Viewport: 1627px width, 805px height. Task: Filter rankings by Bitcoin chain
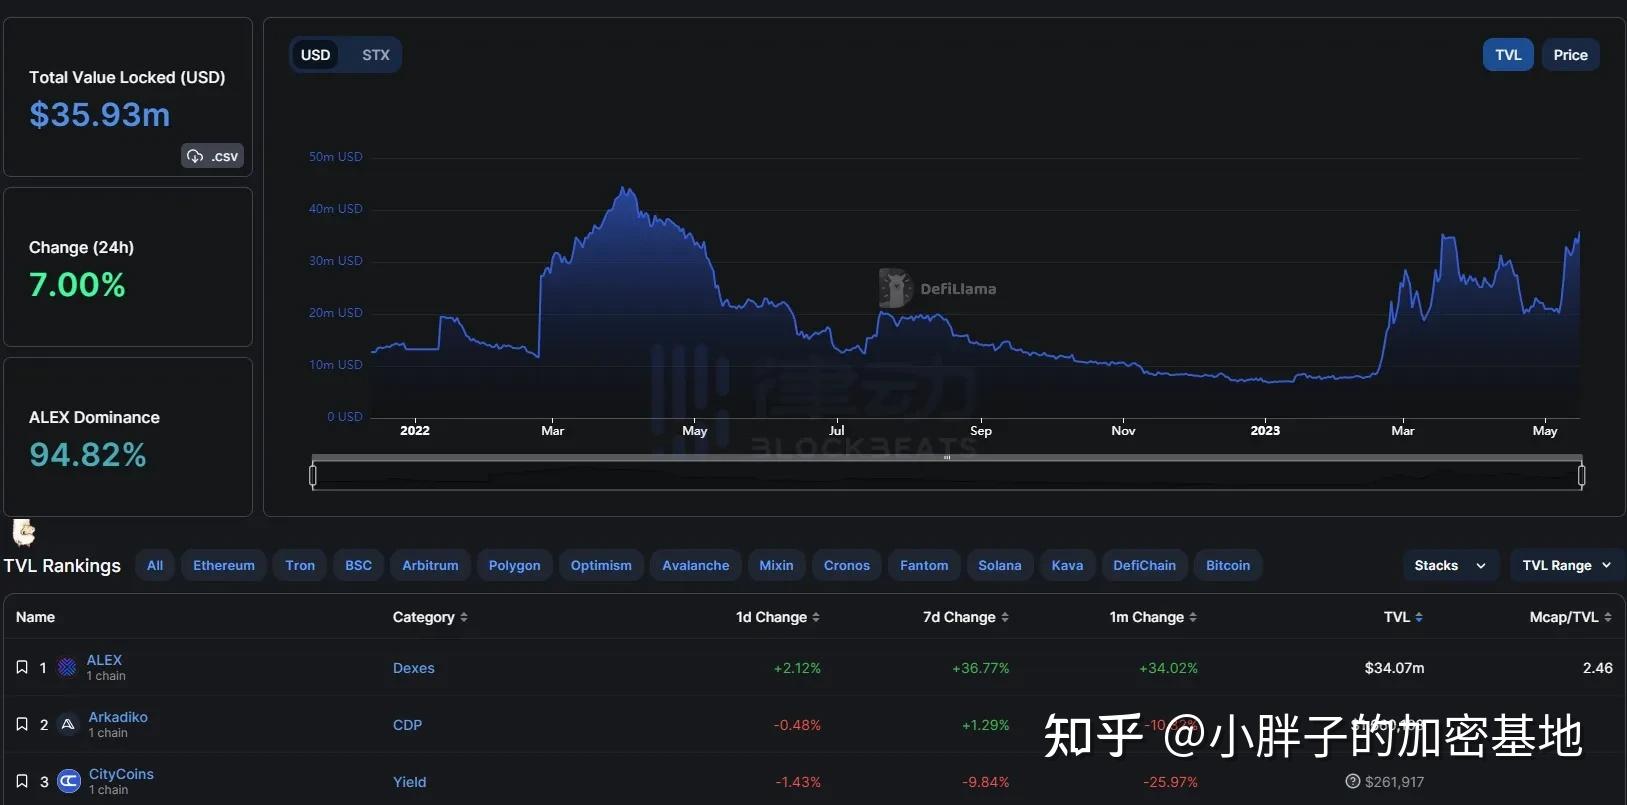(x=1228, y=565)
